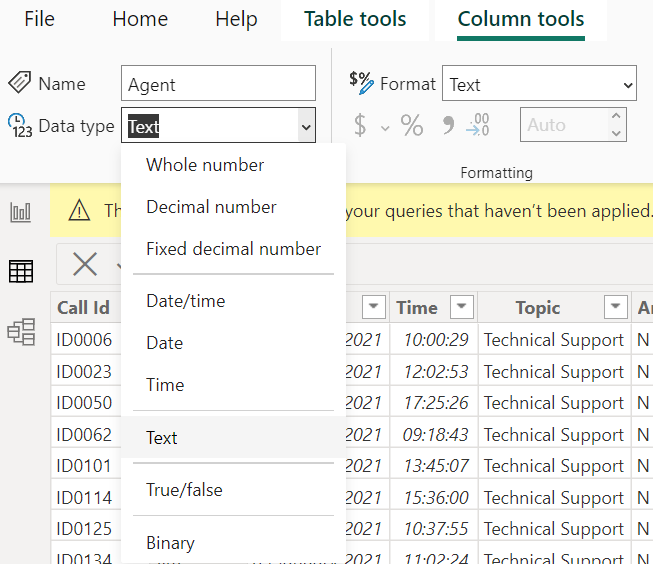Choose Fixed decimal number data type
653x564 pixels.
coord(234,249)
